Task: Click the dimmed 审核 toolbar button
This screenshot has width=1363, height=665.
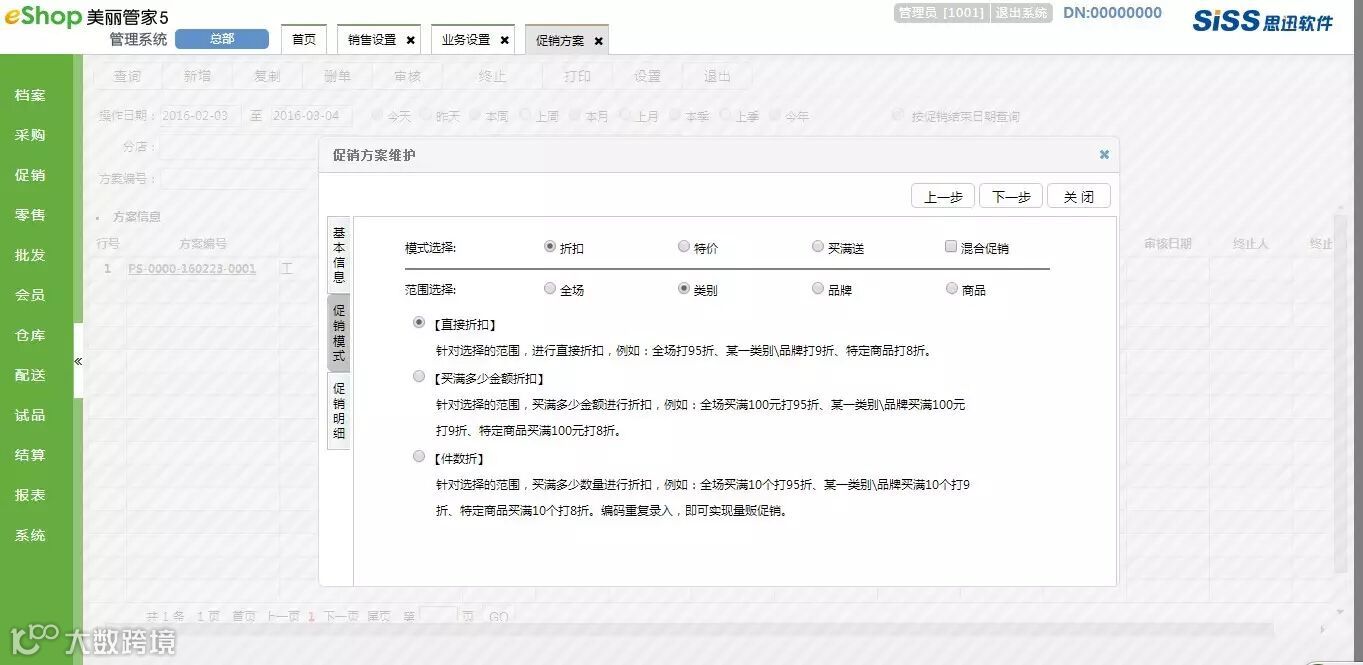Action: [407, 76]
